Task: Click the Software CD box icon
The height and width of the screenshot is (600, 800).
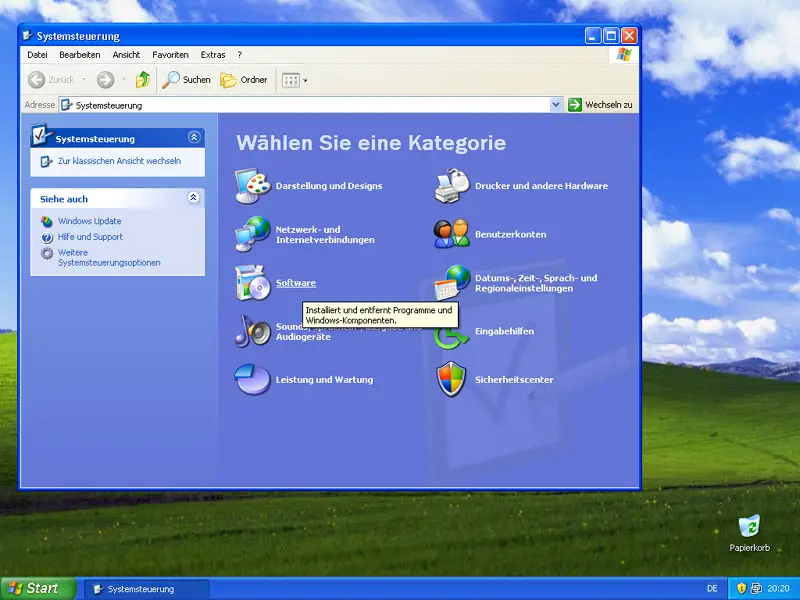Action: [x=253, y=283]
